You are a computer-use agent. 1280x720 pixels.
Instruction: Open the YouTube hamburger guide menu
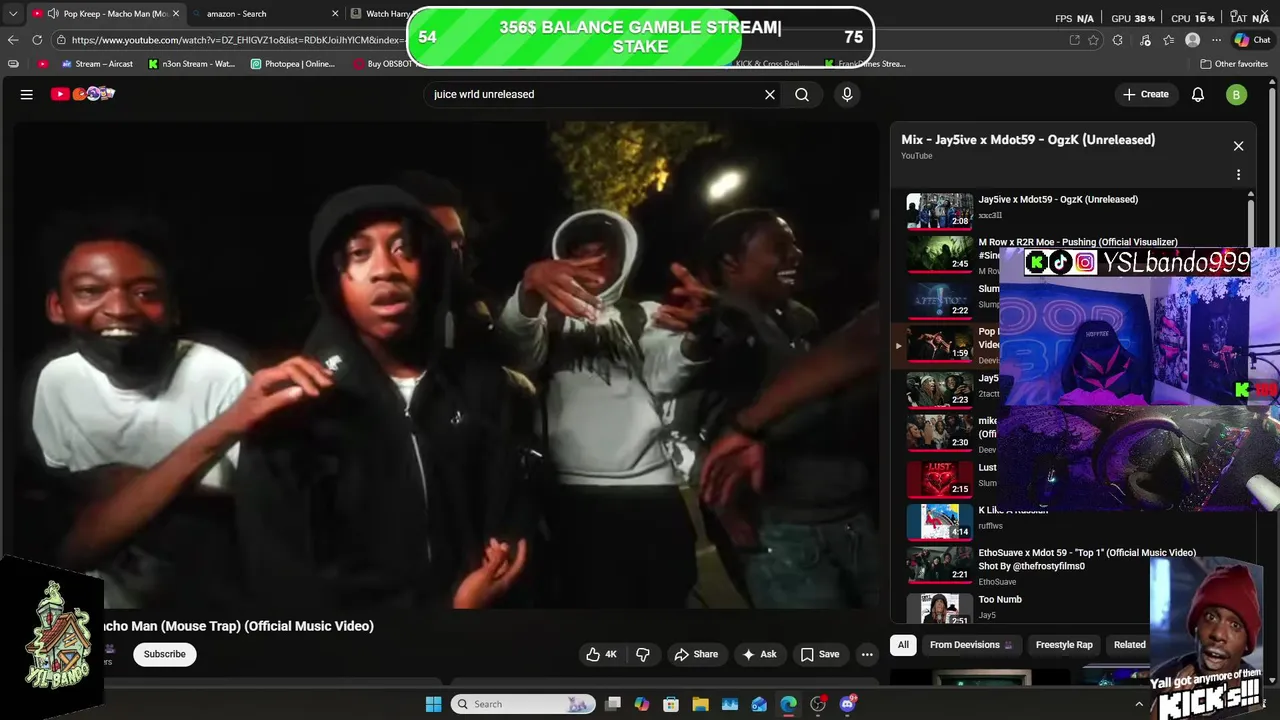tap(27, 94)
